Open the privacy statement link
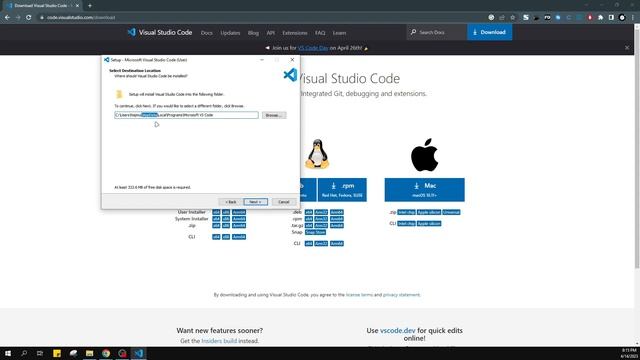The height and width of the screenshot is (360, 640). [401, 295]
